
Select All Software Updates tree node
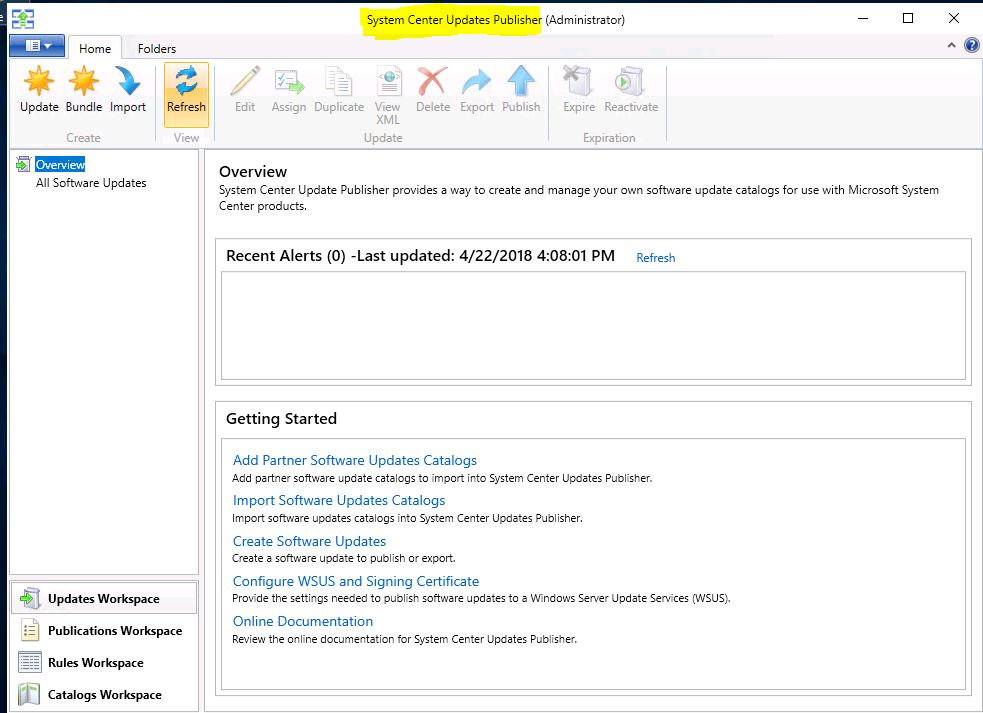tap(91, 182)
